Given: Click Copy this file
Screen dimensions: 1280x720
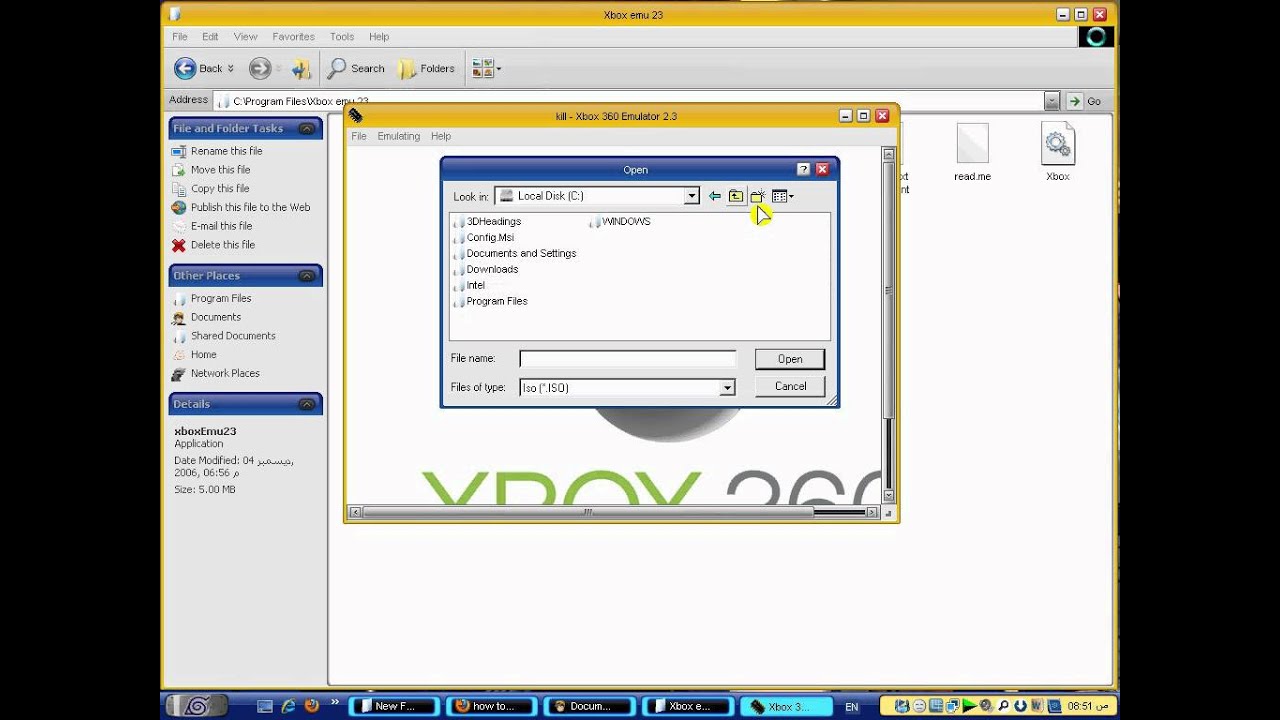Looking at the screenshot, I should click(220, 188).
